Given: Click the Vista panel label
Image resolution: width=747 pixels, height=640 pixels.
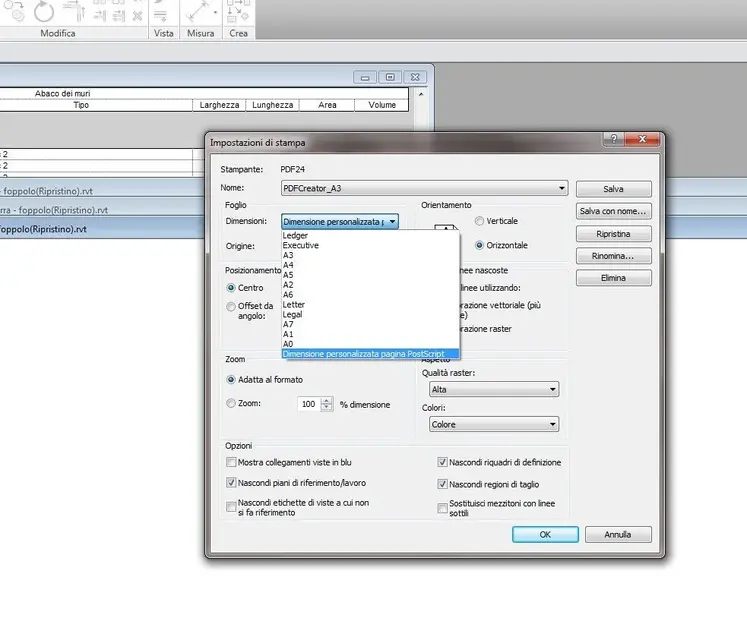Looking at the screenshot, I should click(163, 33).
